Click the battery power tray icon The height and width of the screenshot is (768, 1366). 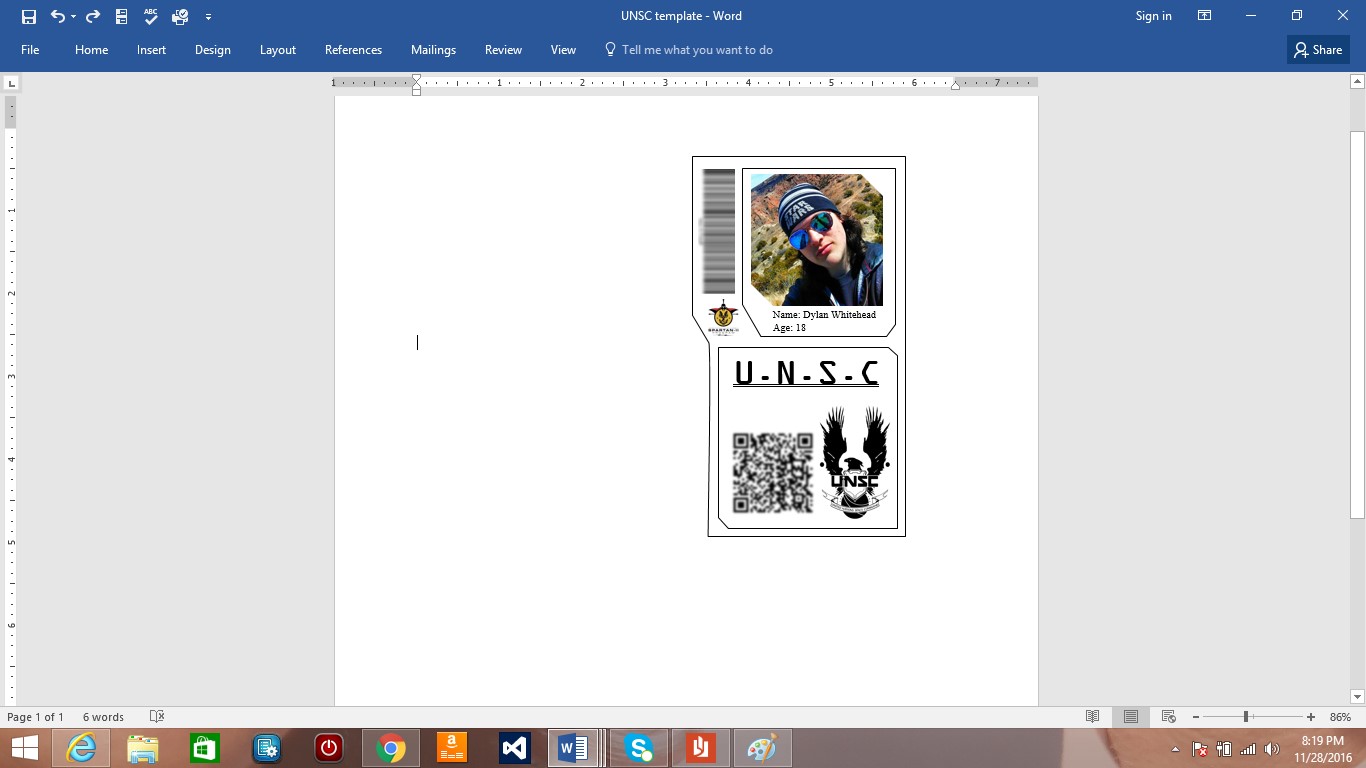pos(1224,749)
